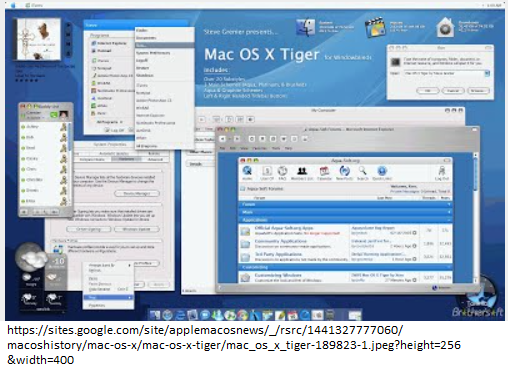Click the Apple logo in top bar
The width and height of the screenshot is (508, 369).
coord(13,5)
